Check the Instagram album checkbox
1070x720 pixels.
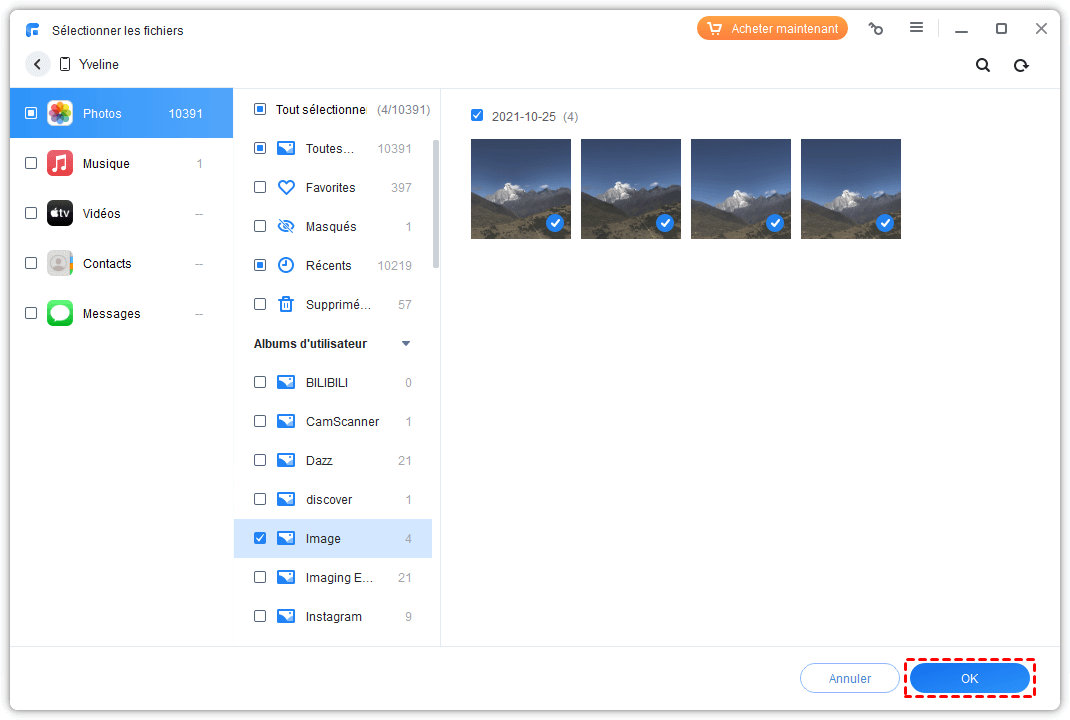260,616
